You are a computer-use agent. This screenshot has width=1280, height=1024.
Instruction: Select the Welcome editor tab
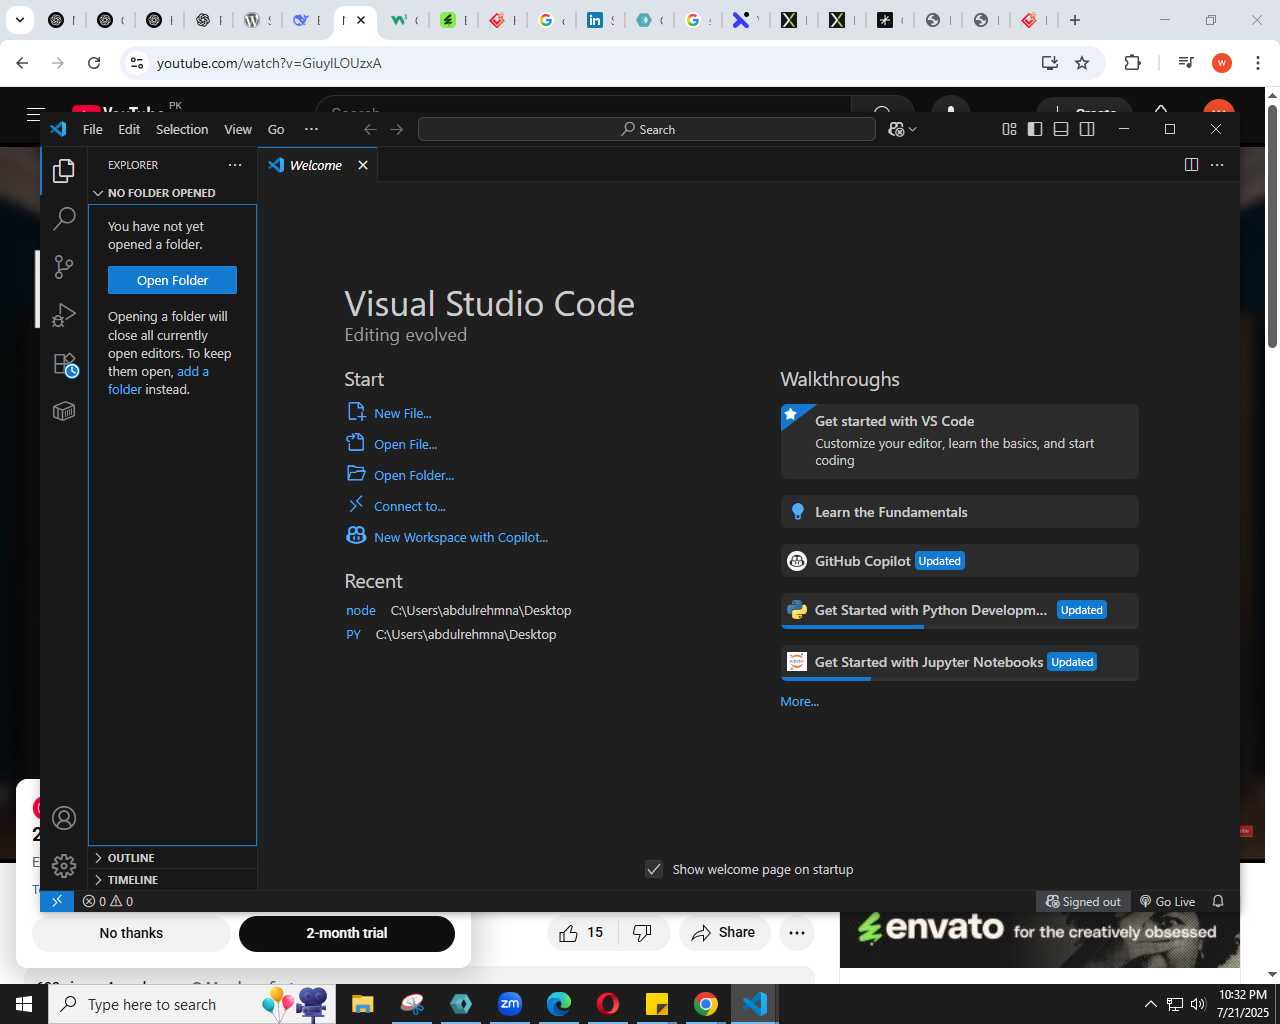[318, 165]
